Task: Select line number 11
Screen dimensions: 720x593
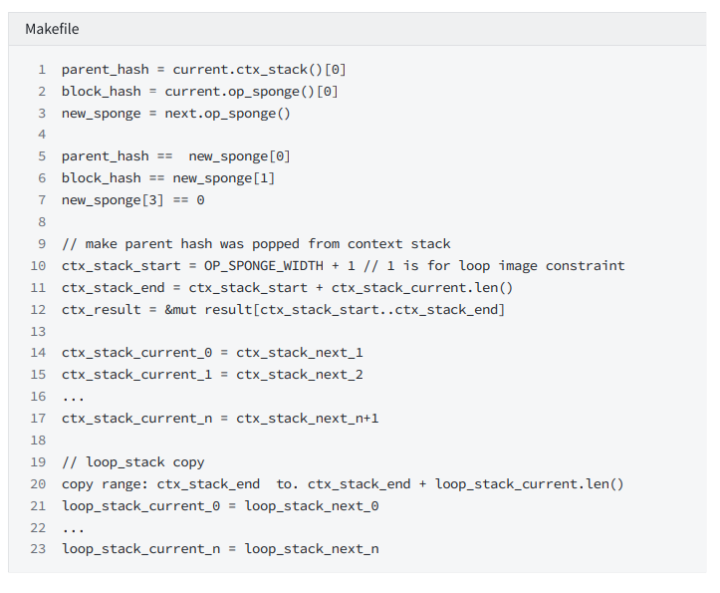Action: tap(38, 288)
